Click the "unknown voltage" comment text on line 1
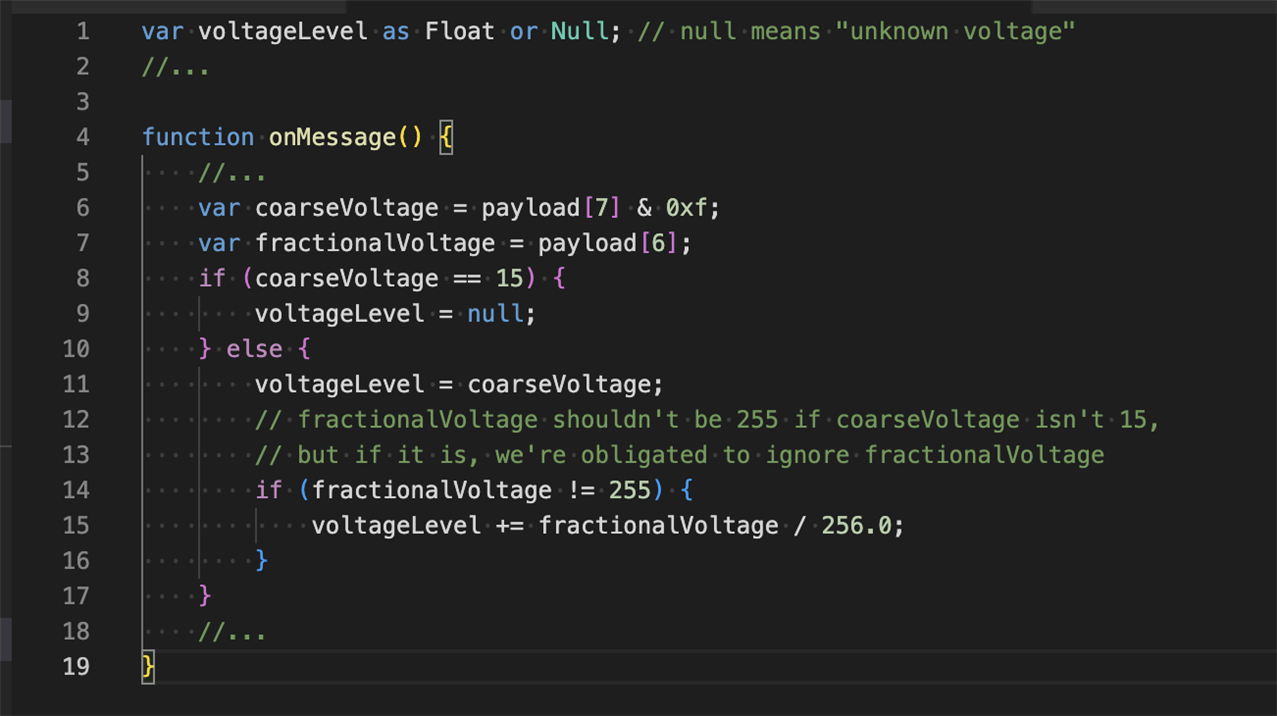 point(954,31)
